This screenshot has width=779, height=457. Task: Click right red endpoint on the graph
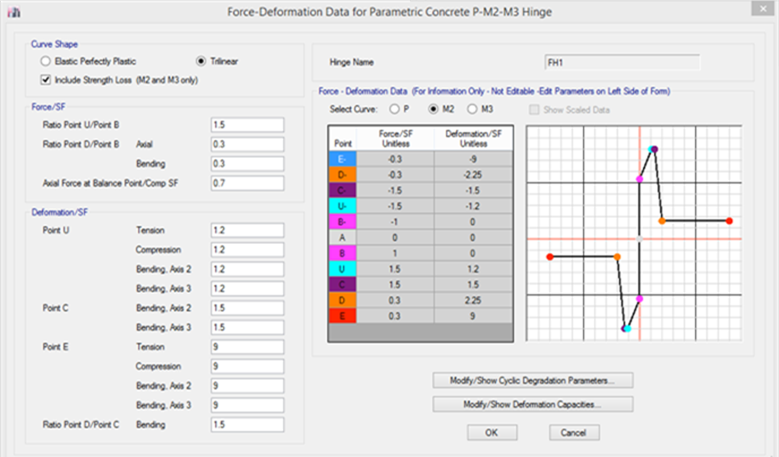coord(729,221)
